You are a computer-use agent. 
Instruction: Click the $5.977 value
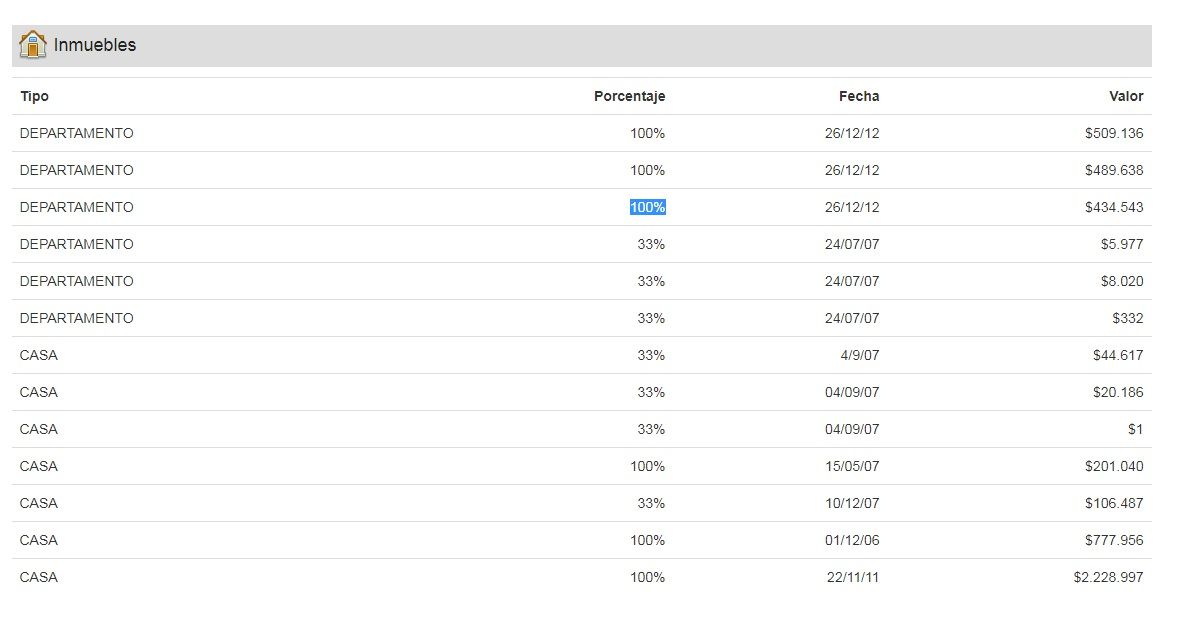tap(1121, 244)
